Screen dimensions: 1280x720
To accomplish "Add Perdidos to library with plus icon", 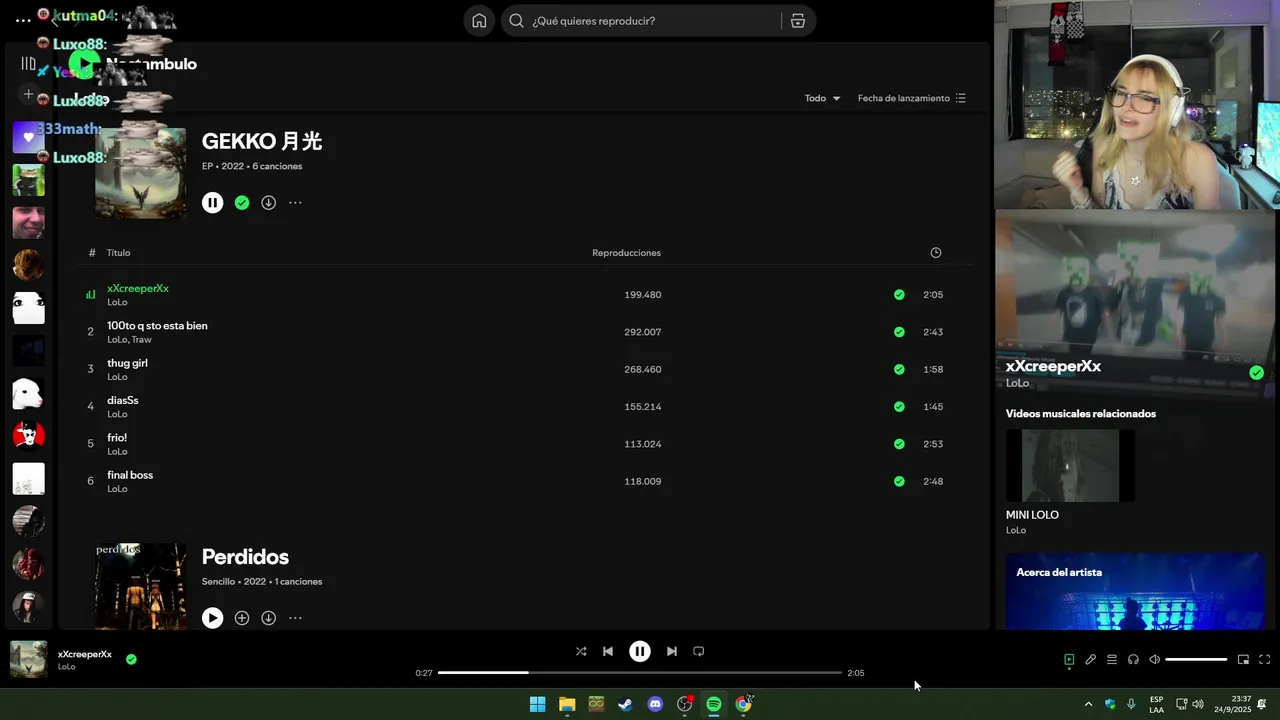I will pos(242,618).
